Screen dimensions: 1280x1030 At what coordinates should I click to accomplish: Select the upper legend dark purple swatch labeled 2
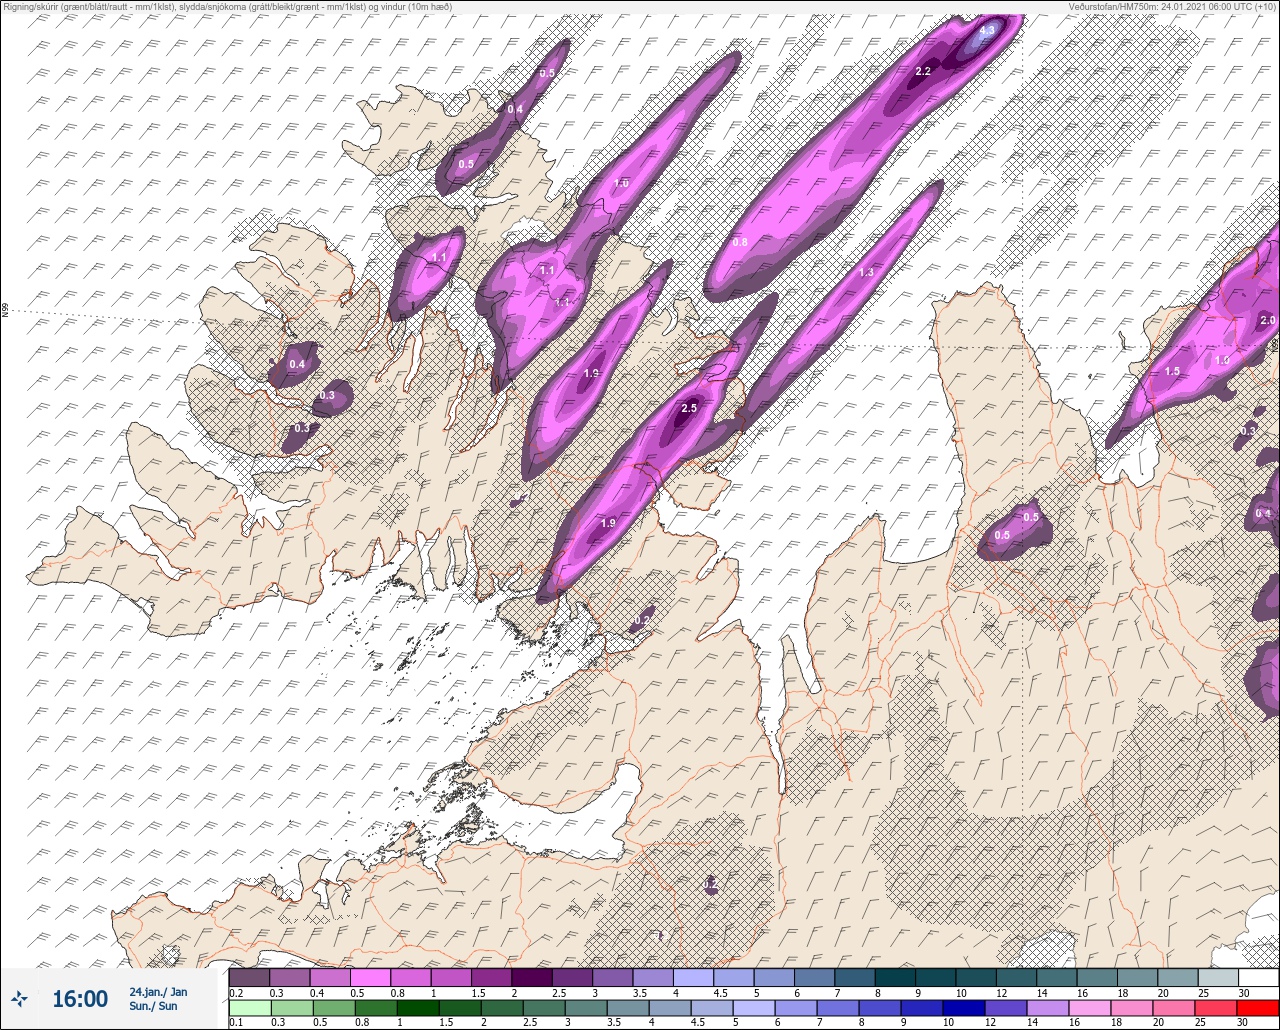click(x=532, y=977)
